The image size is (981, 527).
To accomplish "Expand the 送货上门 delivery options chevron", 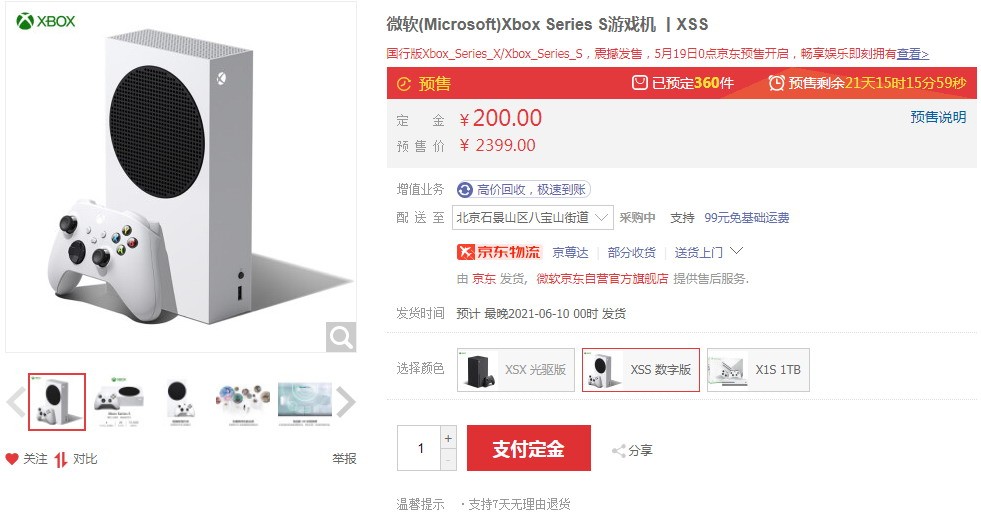I will click(x=736, y=251).
